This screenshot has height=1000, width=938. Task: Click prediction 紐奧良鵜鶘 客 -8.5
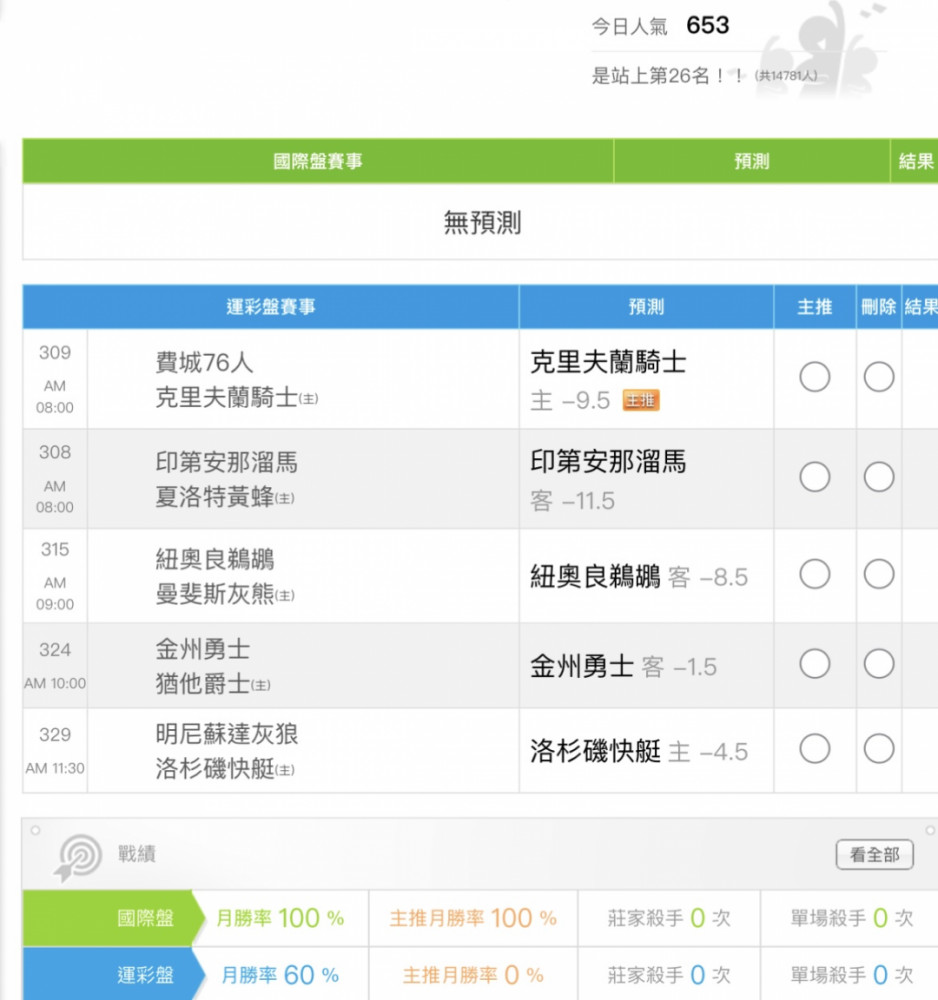638,577
